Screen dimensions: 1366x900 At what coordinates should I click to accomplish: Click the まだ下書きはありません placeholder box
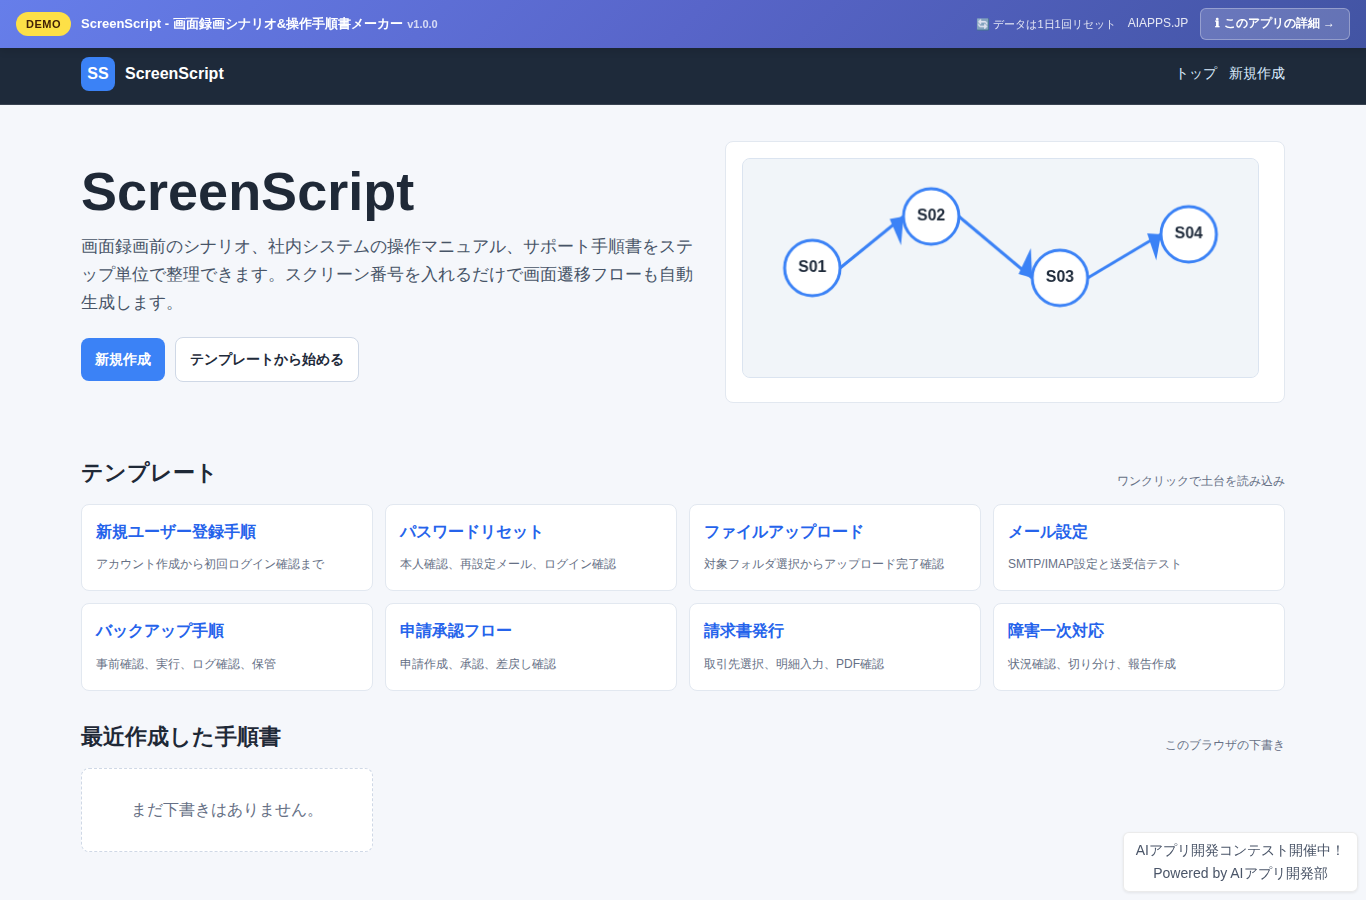click(227, 810)
